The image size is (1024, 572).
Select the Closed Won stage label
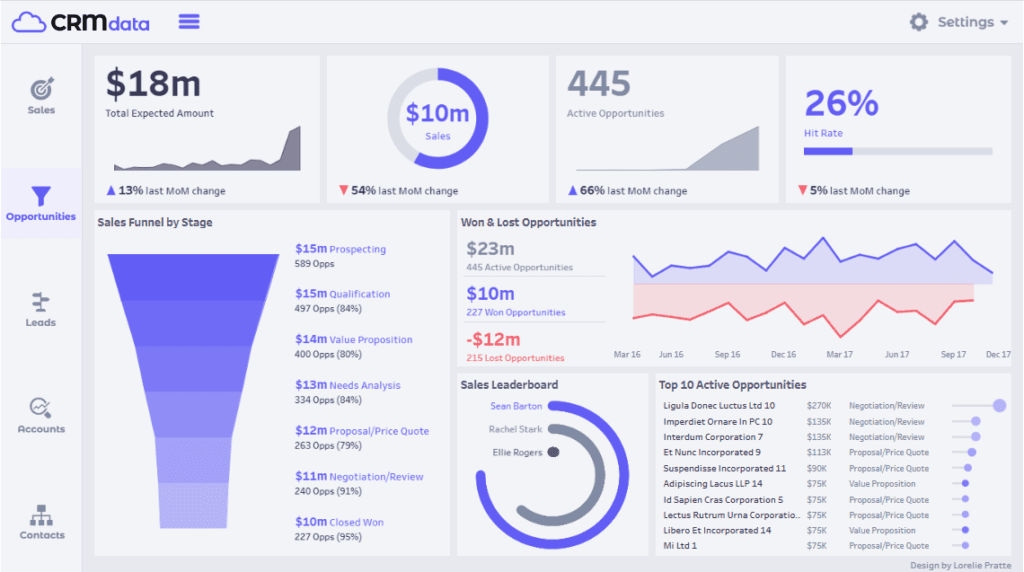356,522
